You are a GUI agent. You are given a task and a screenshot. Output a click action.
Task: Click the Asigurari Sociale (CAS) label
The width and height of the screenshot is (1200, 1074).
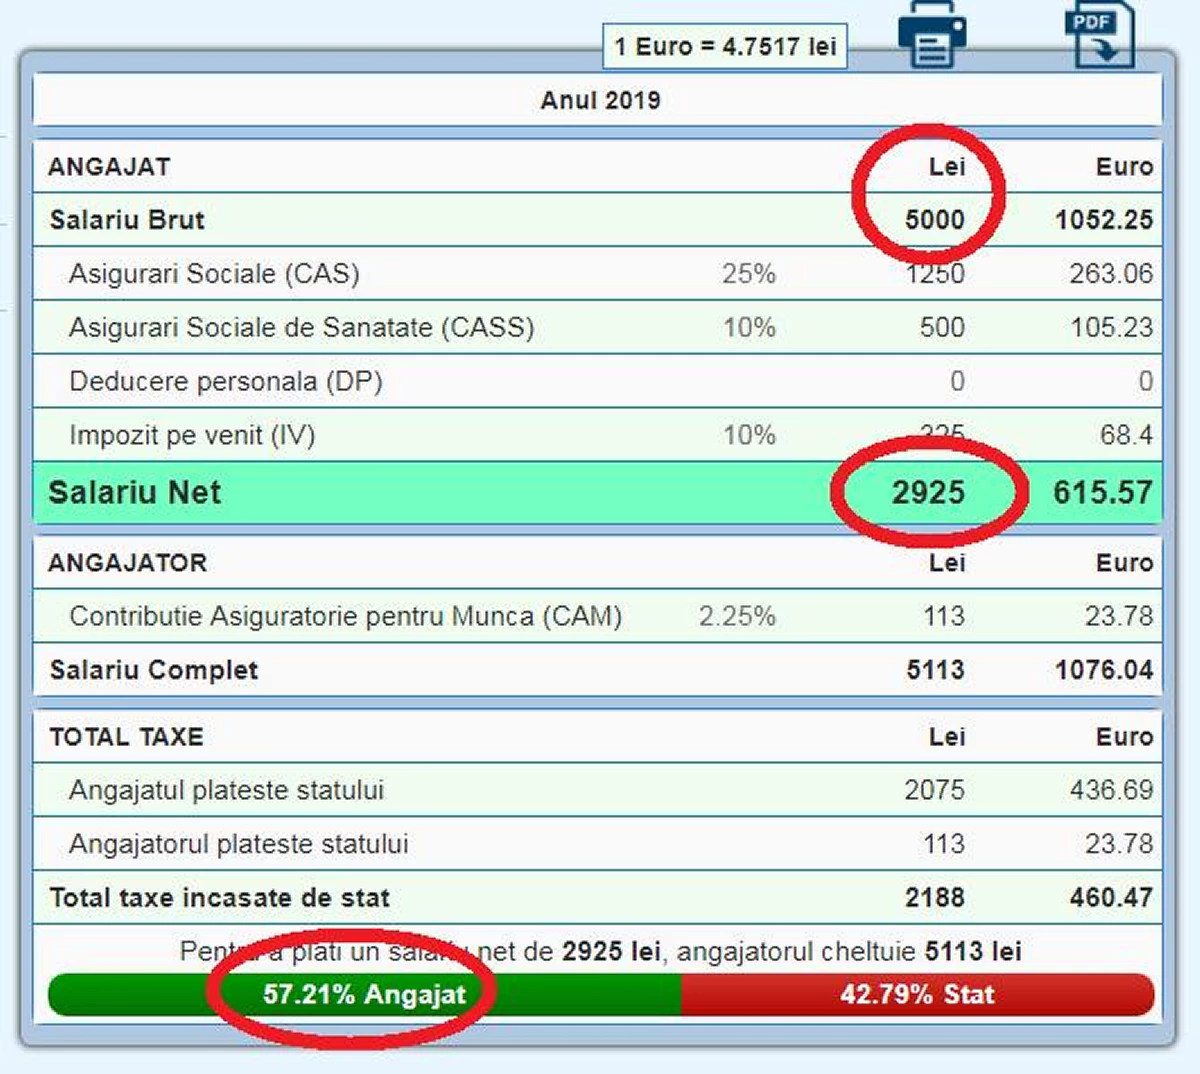pyautogui.click(x=214, y=274)
